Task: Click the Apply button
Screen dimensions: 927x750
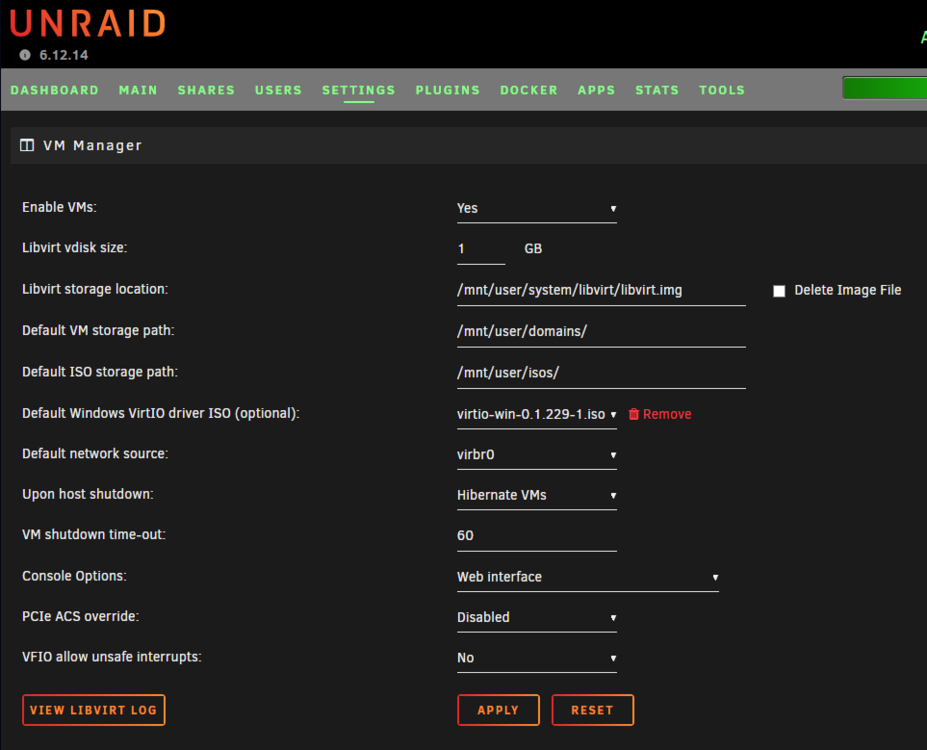Action: point(498,710)
